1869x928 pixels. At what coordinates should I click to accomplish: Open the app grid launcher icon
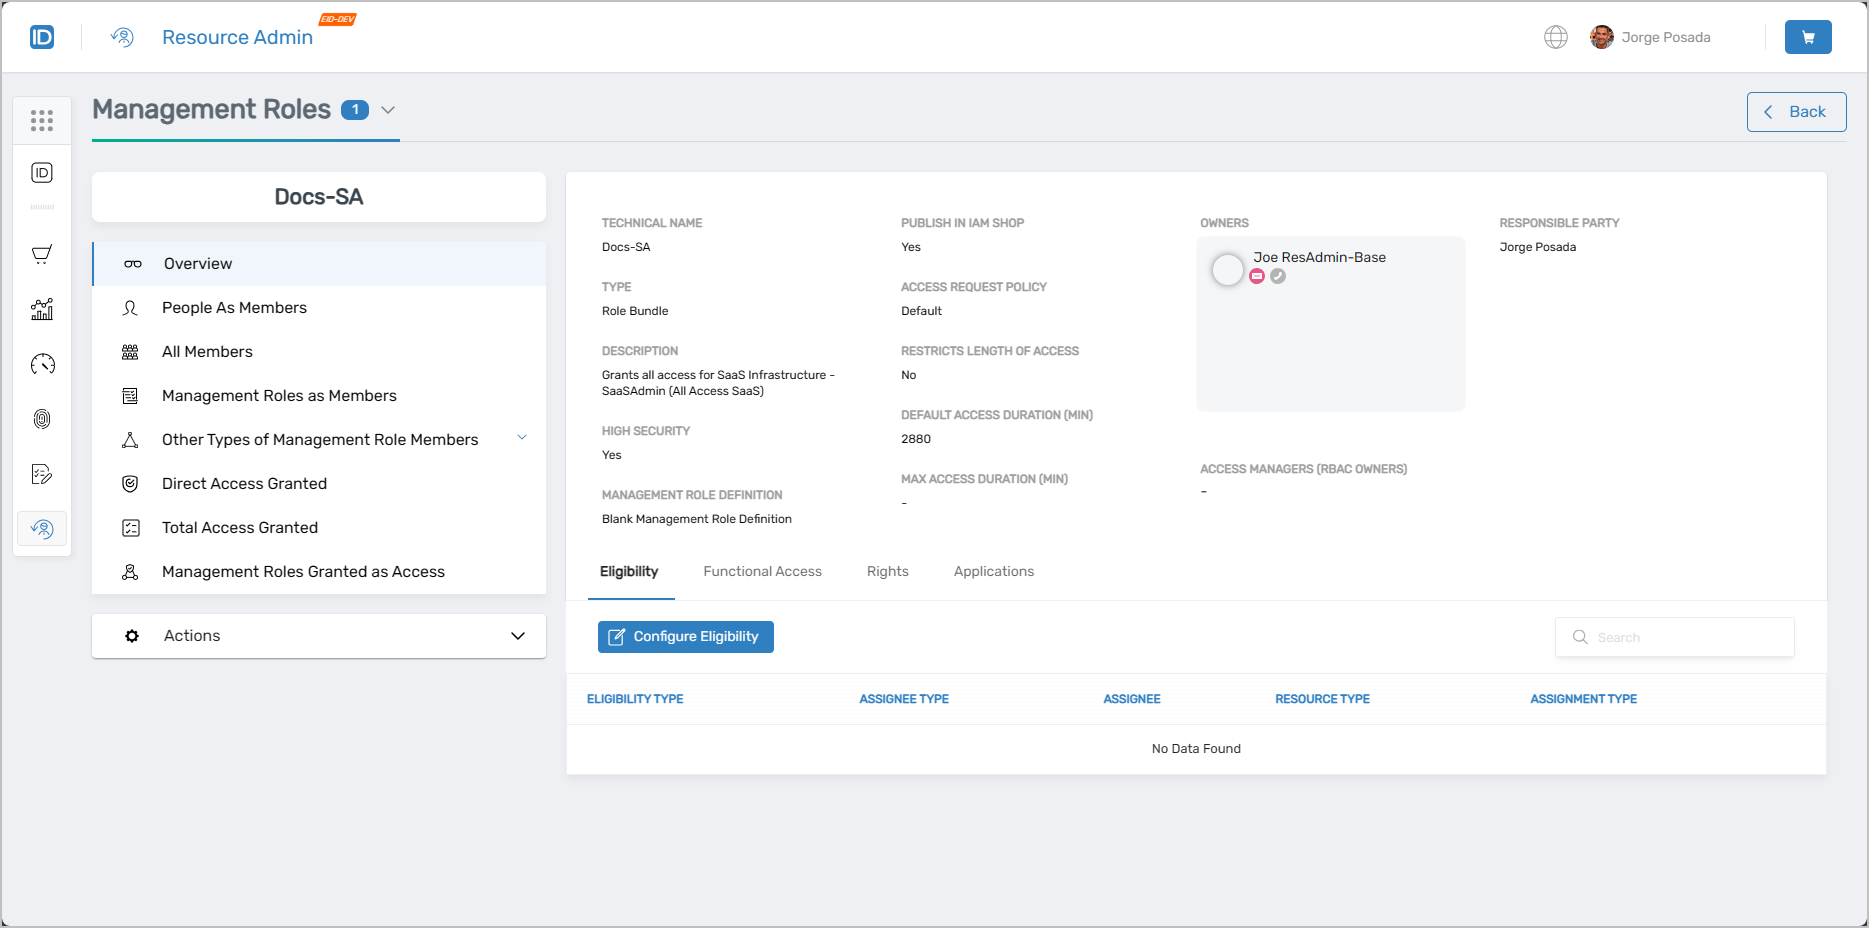(x=41, y=120)
